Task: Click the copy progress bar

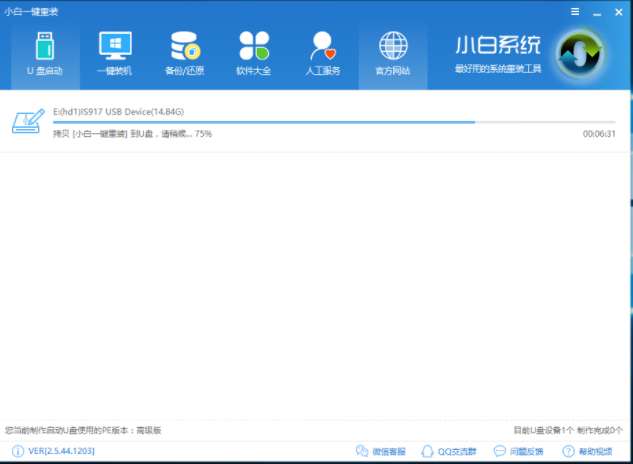Action: point(334,122)
